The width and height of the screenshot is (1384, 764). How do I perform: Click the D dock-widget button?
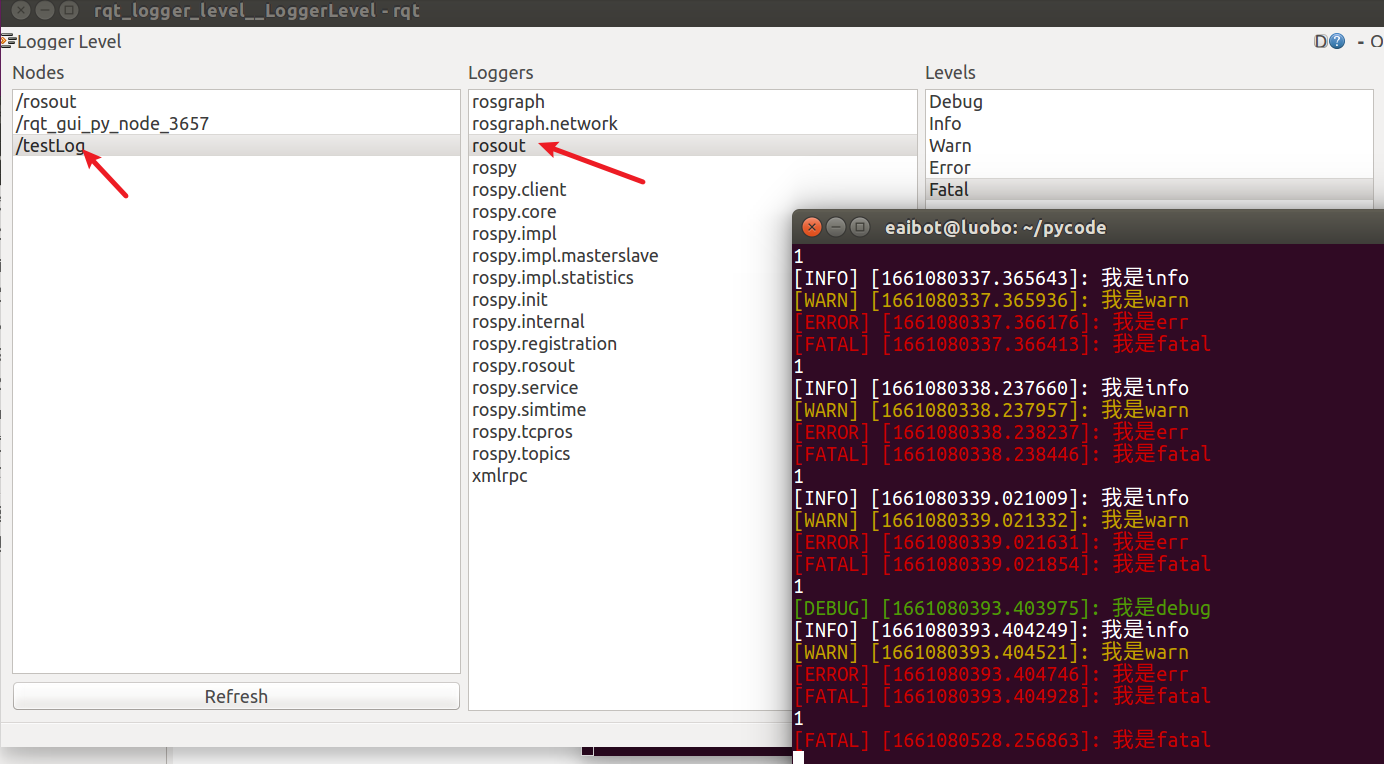(1321, 42)
